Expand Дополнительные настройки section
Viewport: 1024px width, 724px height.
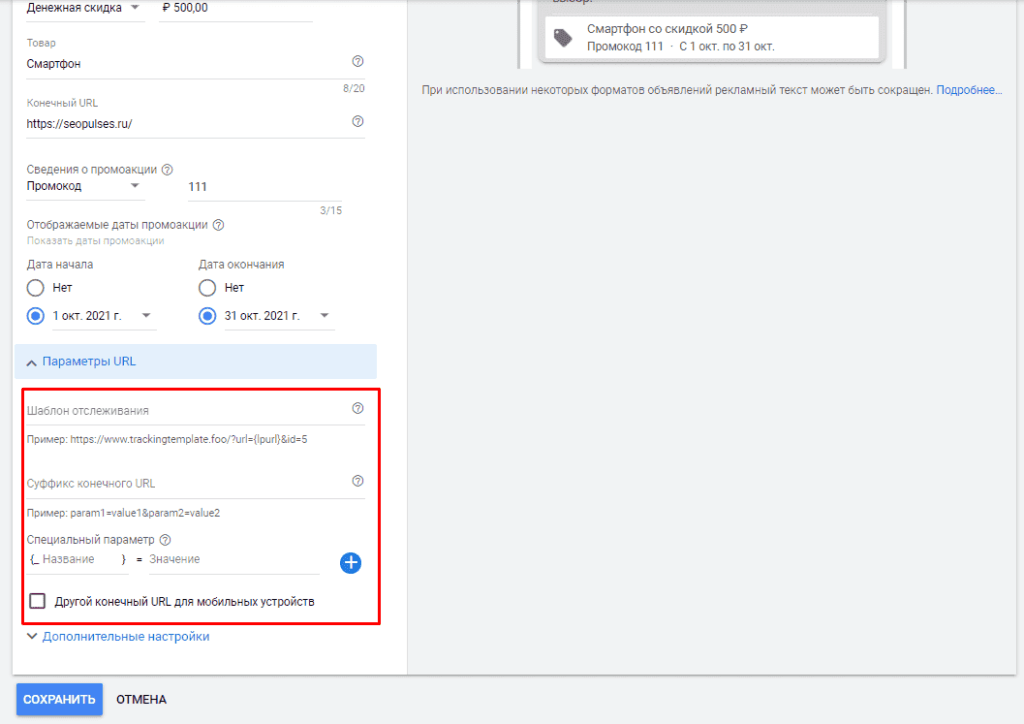[118, 637]
